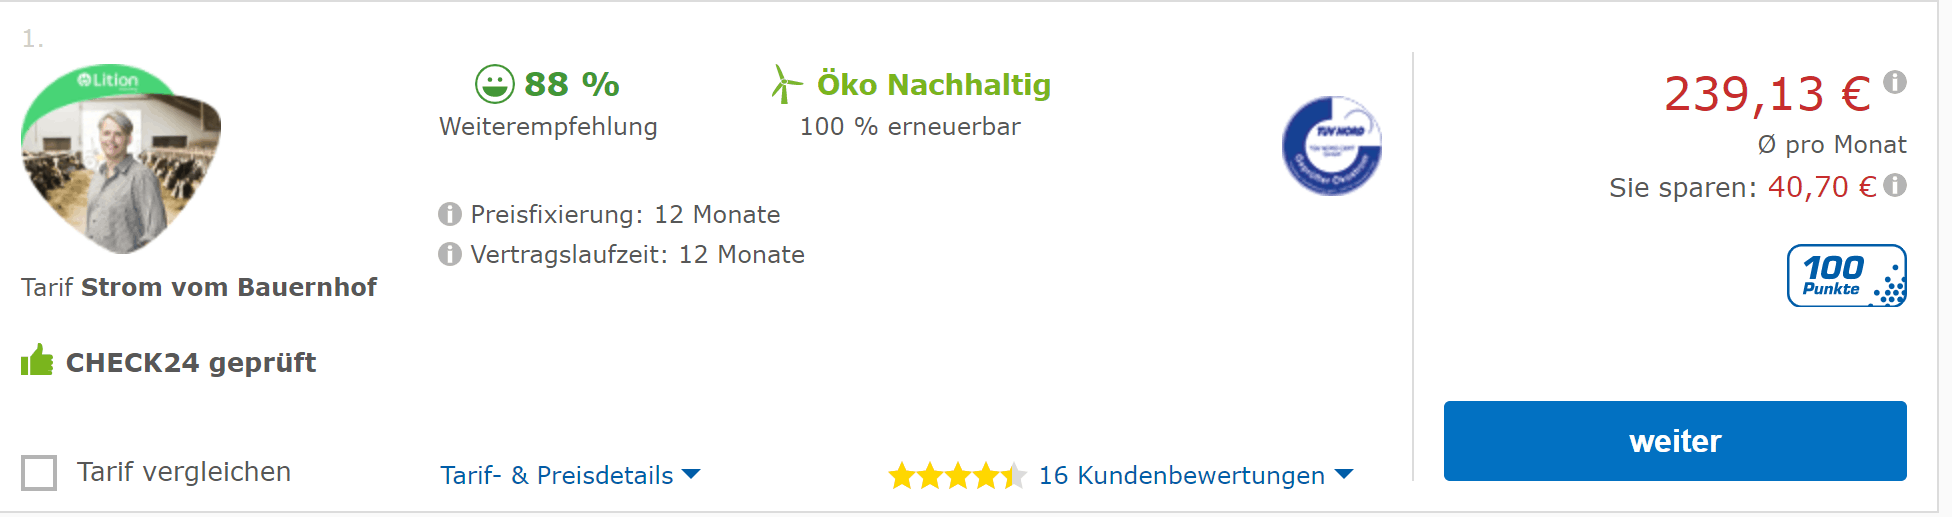
Task: Click the 100 Punkte badge
Action: (x=1846, y=276)
